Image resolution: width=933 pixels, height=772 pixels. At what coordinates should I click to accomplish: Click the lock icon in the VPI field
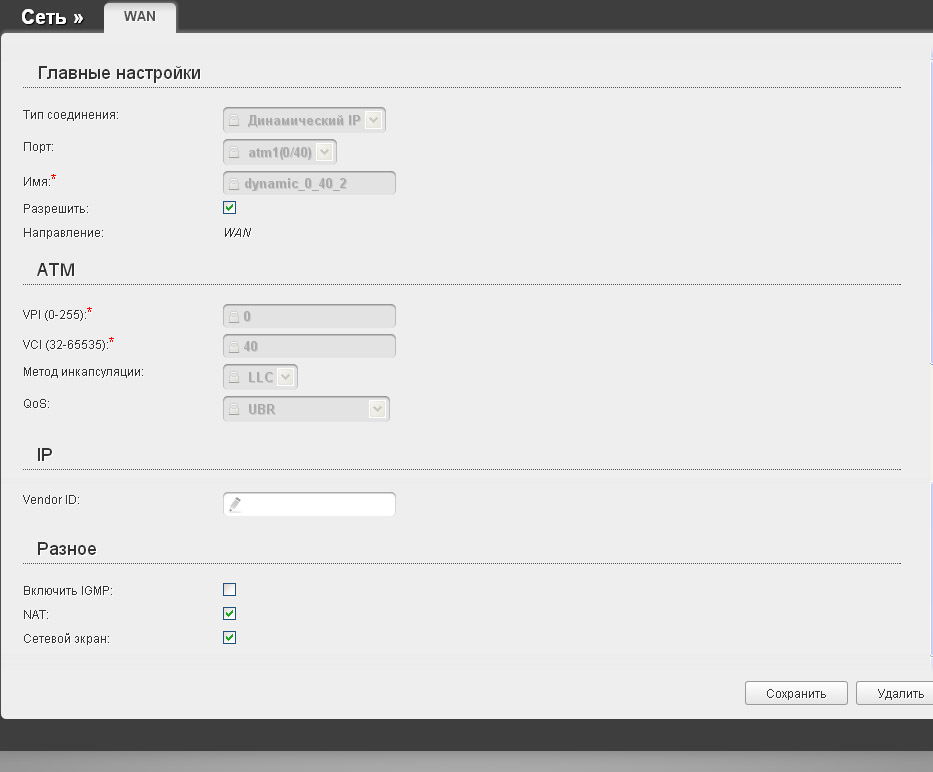[234, 317]
